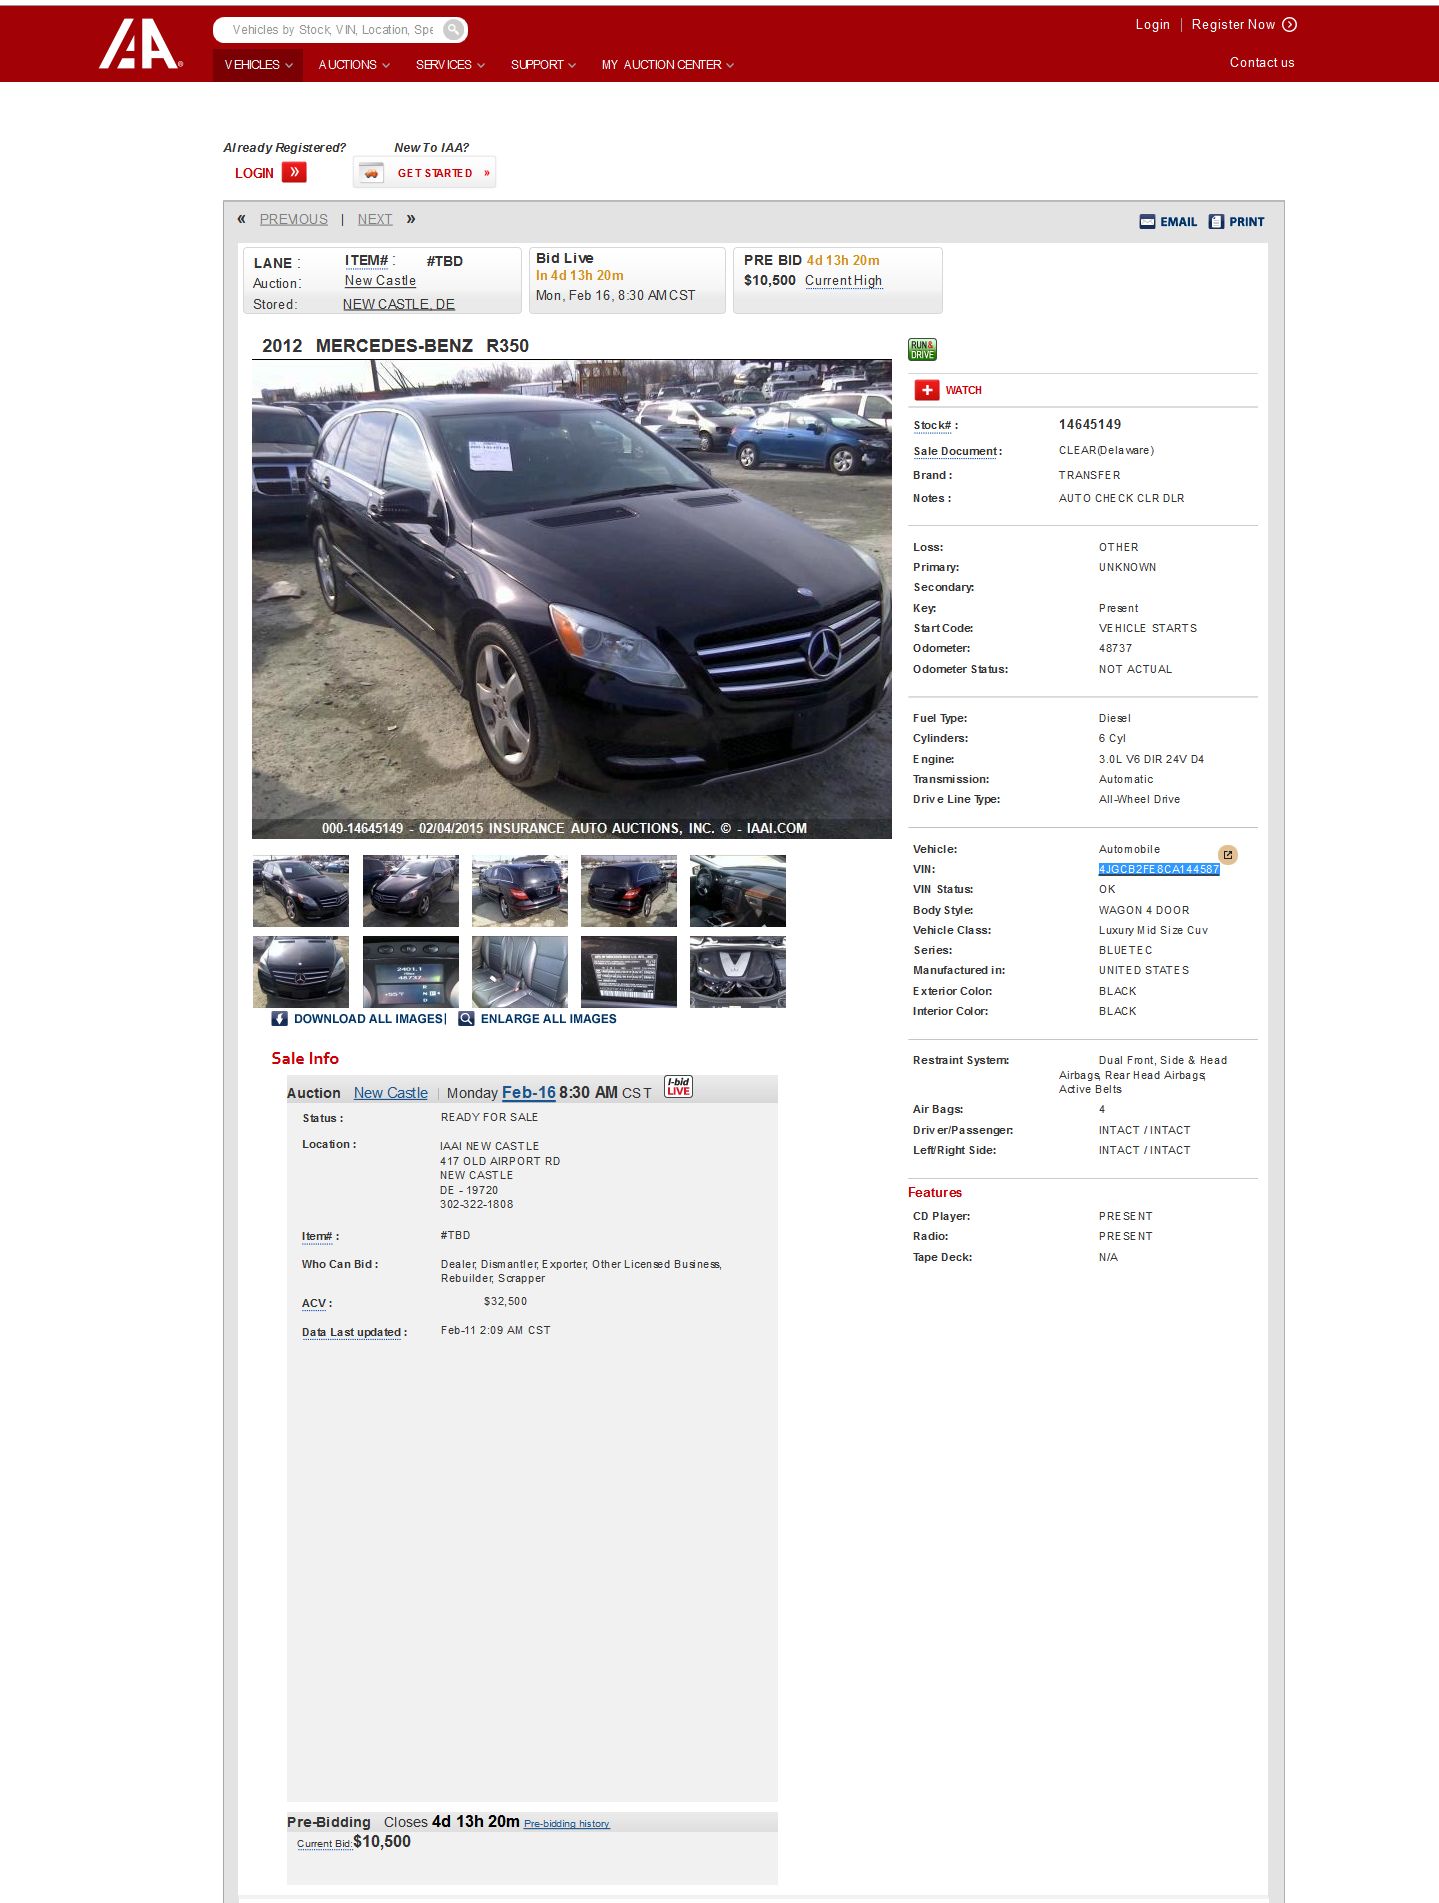Go to NEXT vehicle listing
The image size is (1439, 1903).
click(375, 219)
